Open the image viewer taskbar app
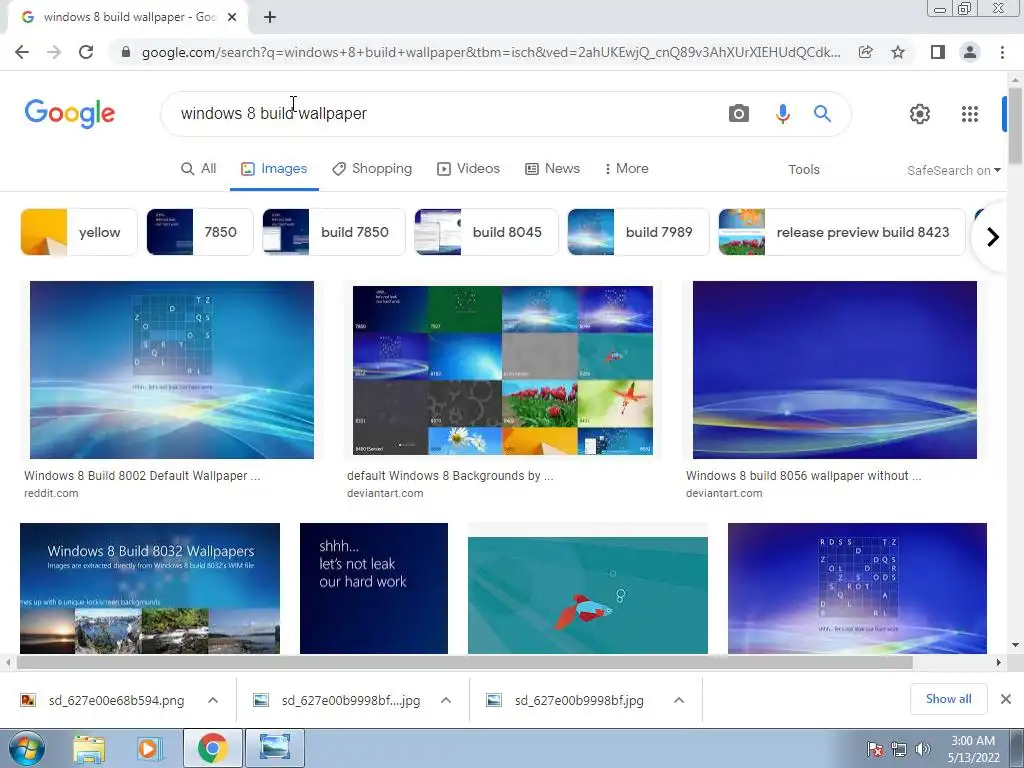Screen dimensions: 1024x768 pos(275,748)
